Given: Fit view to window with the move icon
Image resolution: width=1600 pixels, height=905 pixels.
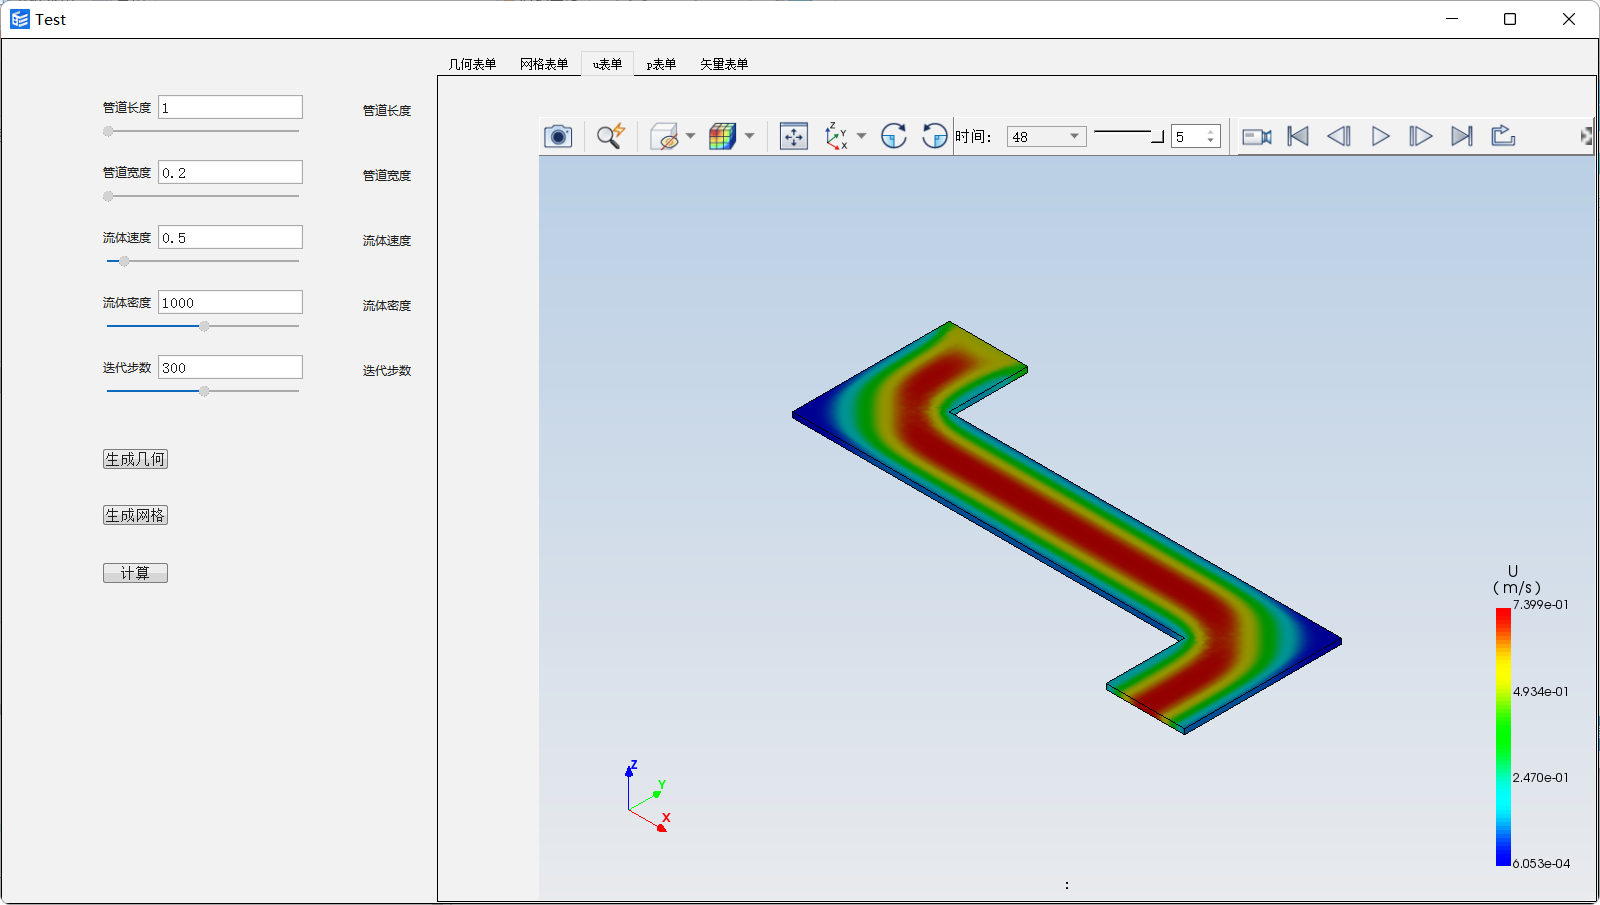Looking at the screenshot, I should [x=794, y=136].
